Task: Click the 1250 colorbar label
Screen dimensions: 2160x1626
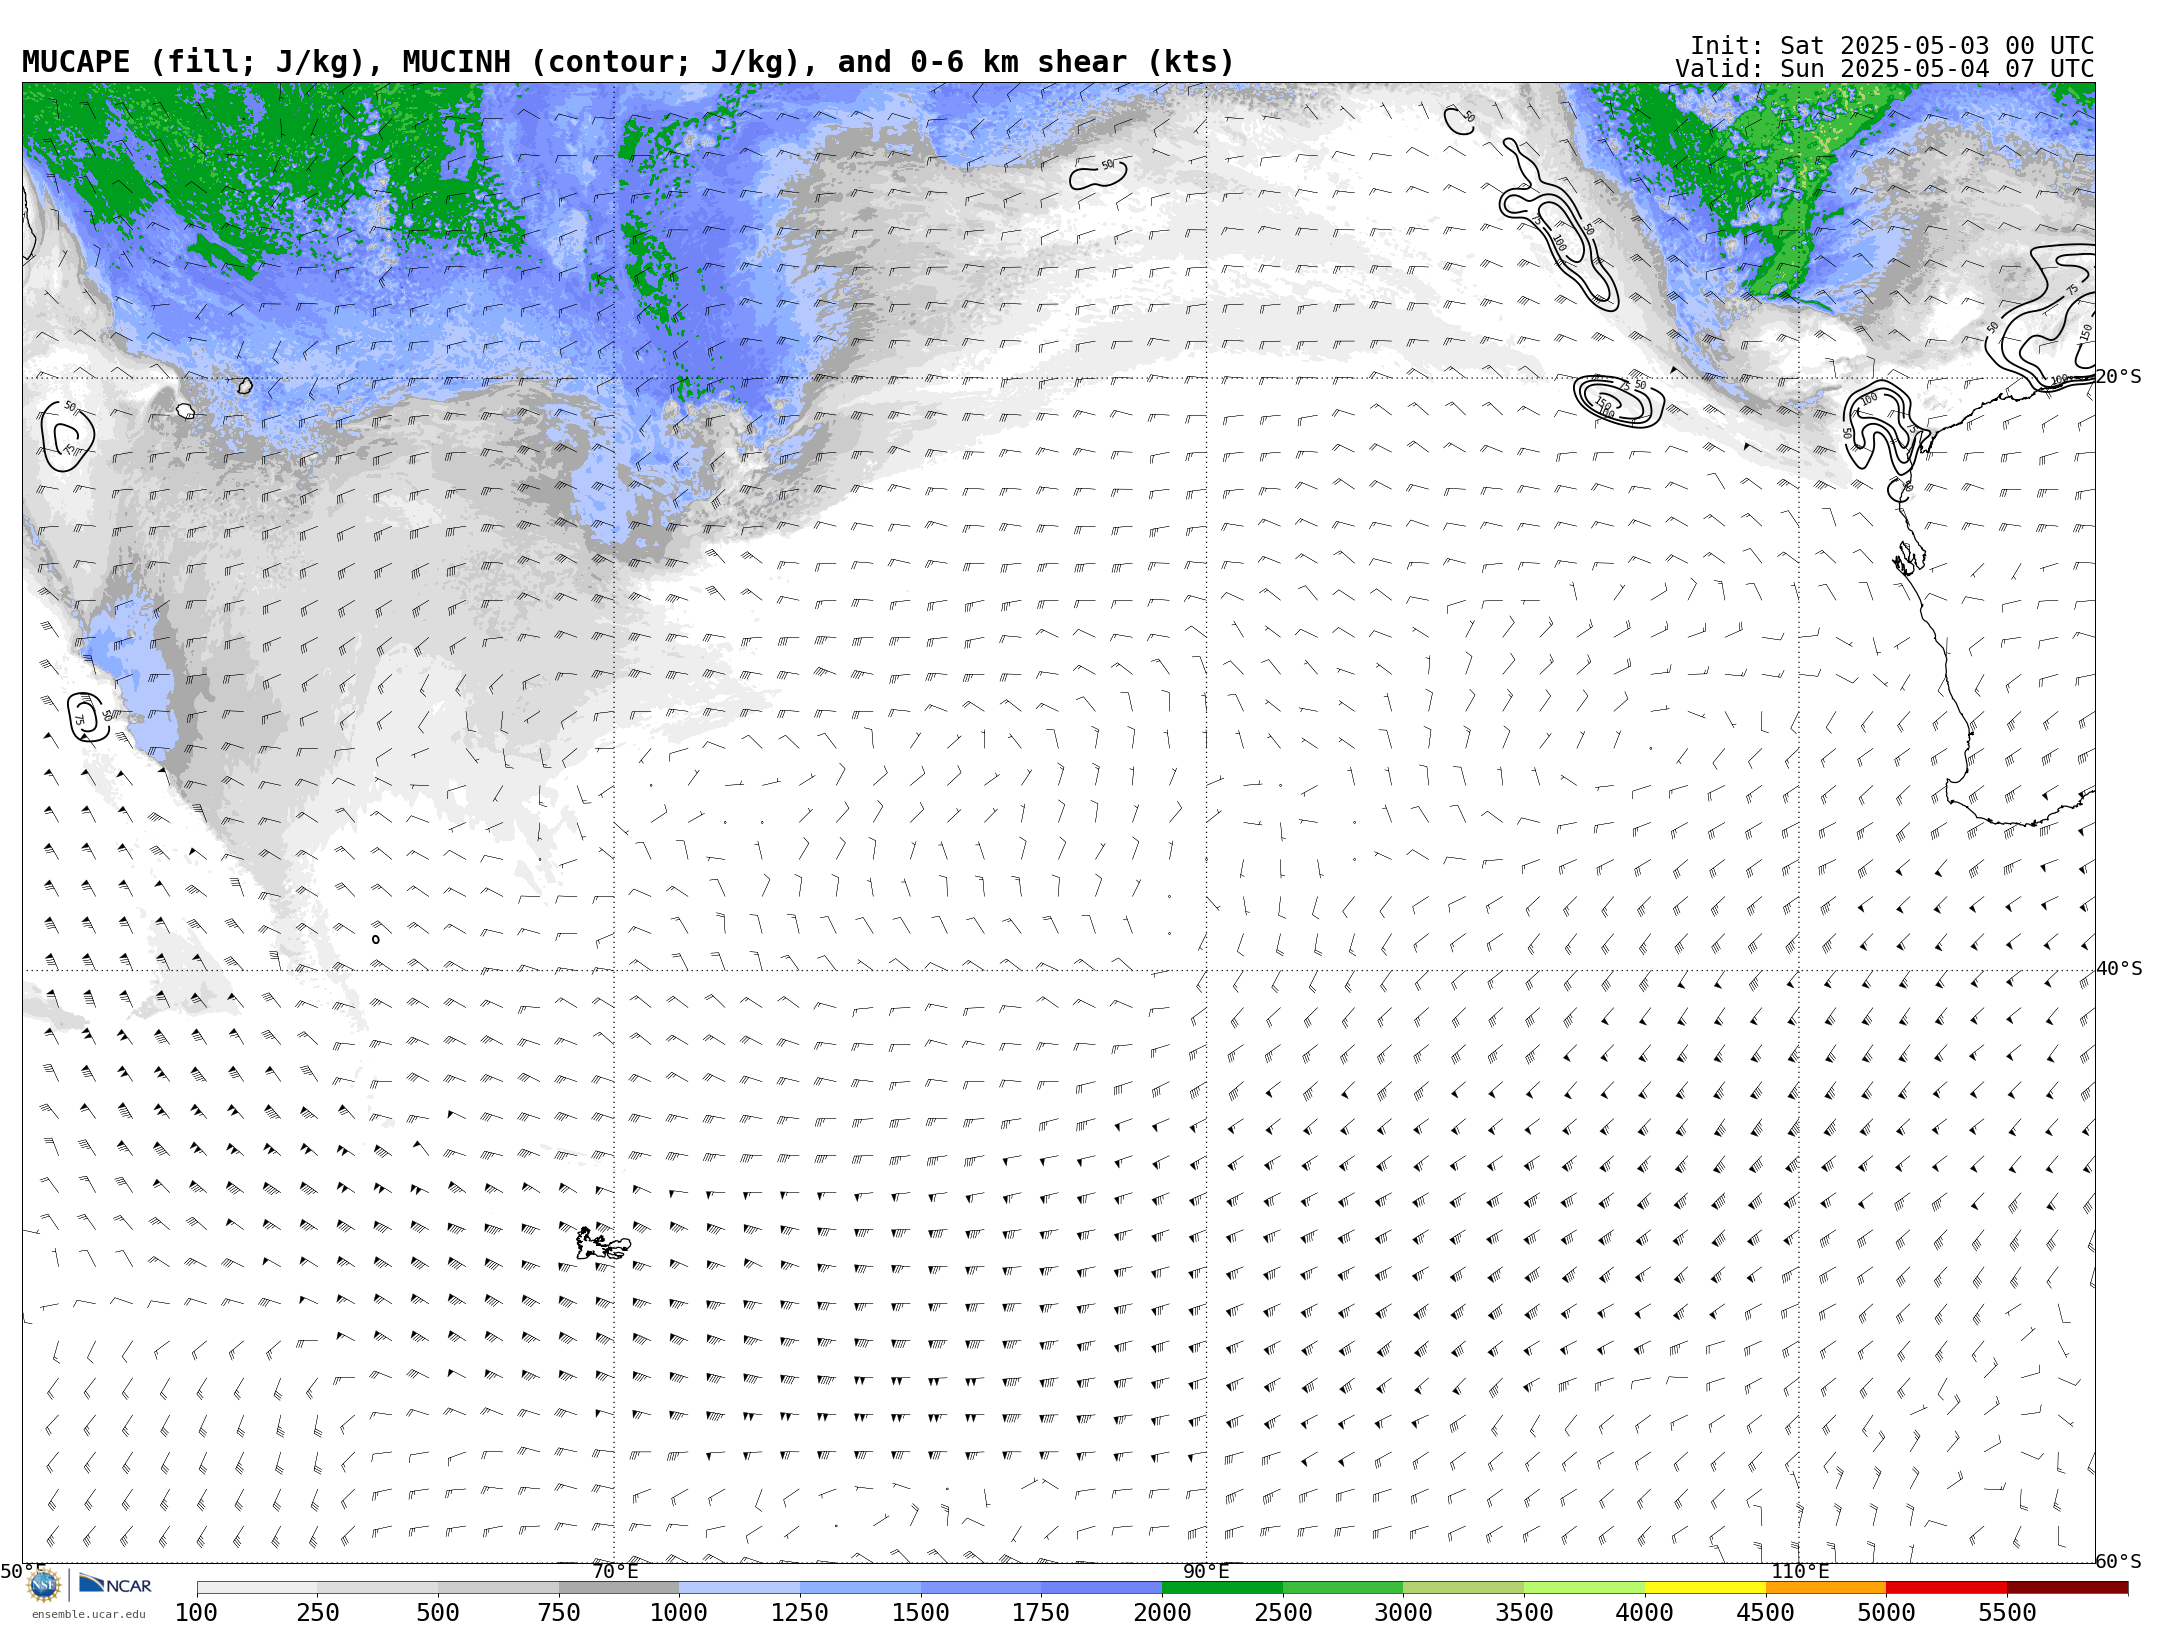Action: tap(800, 1612)
